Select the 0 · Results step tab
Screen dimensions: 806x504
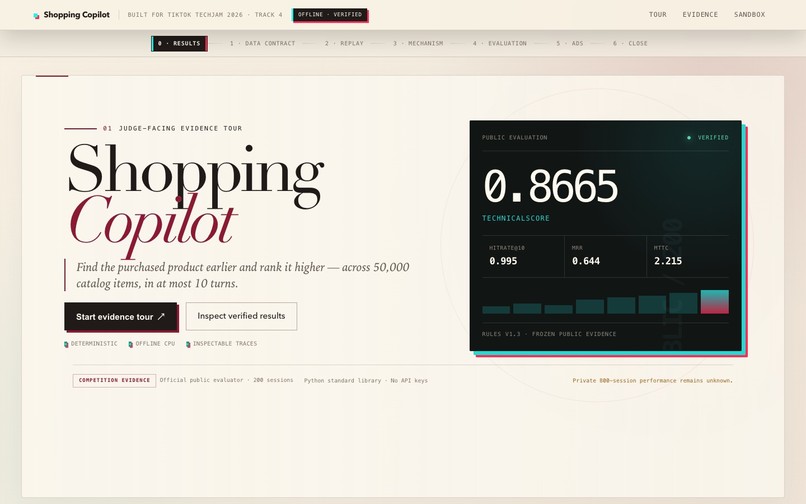click(x=179, y=43)
